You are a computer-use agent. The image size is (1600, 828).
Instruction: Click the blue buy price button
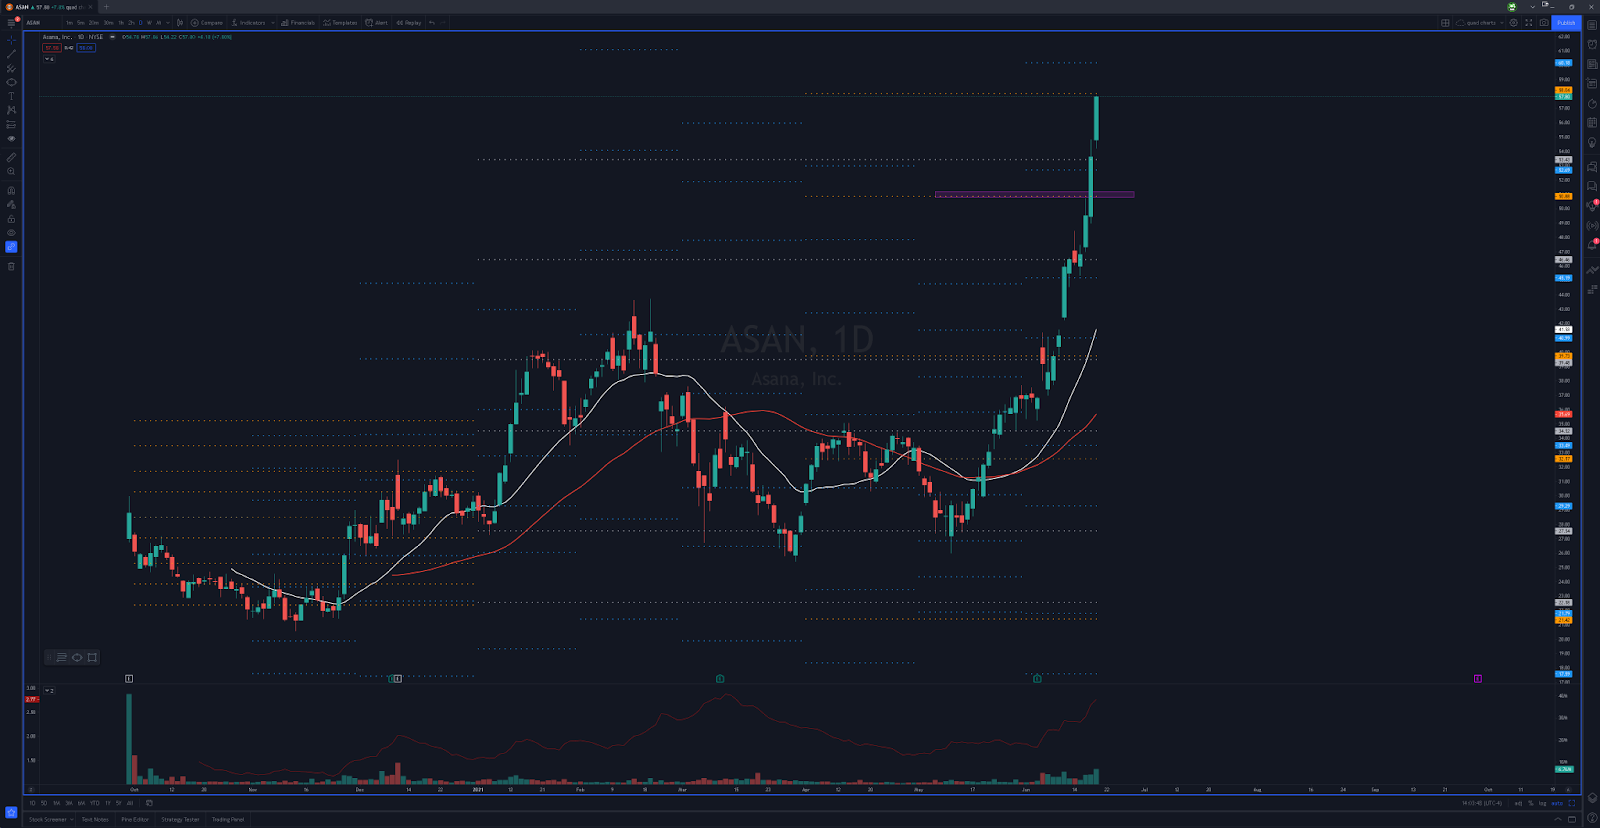click(x=86, y=48)
